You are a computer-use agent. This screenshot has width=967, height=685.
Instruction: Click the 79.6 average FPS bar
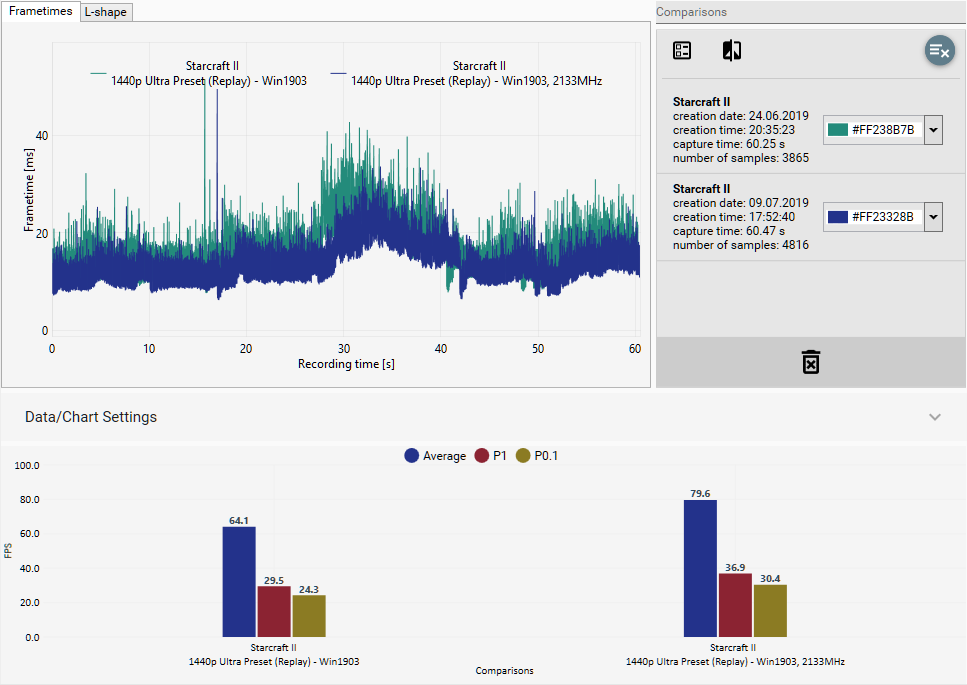pyautogui.click(x=700, y=568)
